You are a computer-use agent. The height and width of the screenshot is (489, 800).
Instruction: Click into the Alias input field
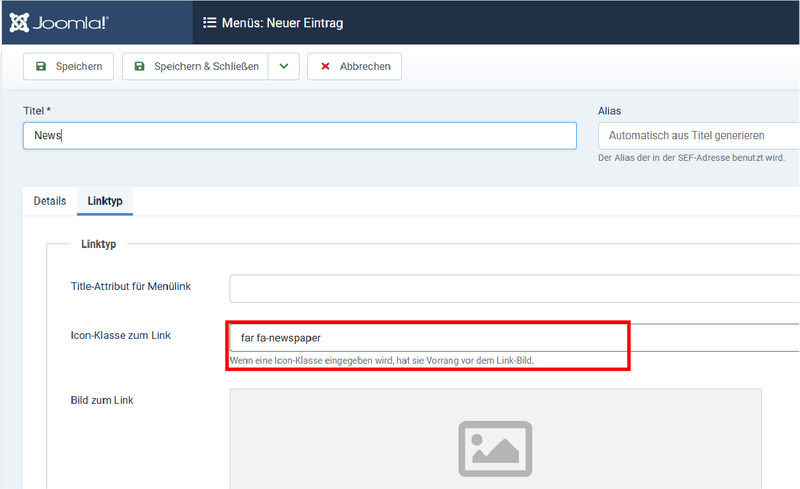(698, 136)
